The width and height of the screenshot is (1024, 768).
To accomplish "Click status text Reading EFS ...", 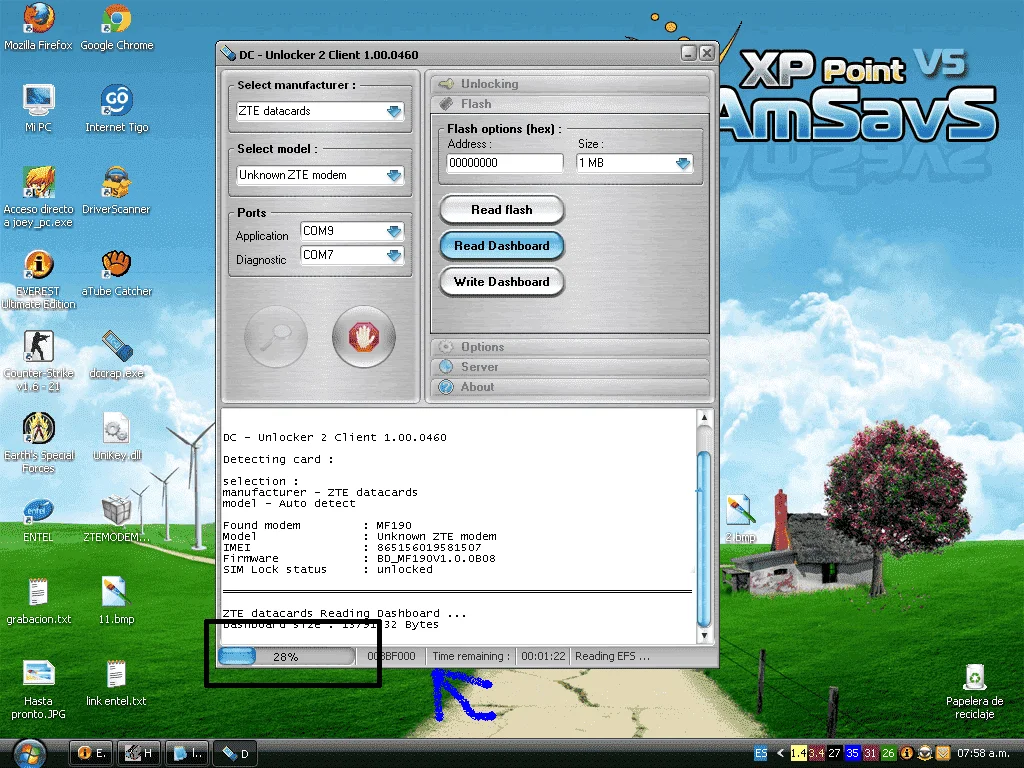I will [612, 656].
